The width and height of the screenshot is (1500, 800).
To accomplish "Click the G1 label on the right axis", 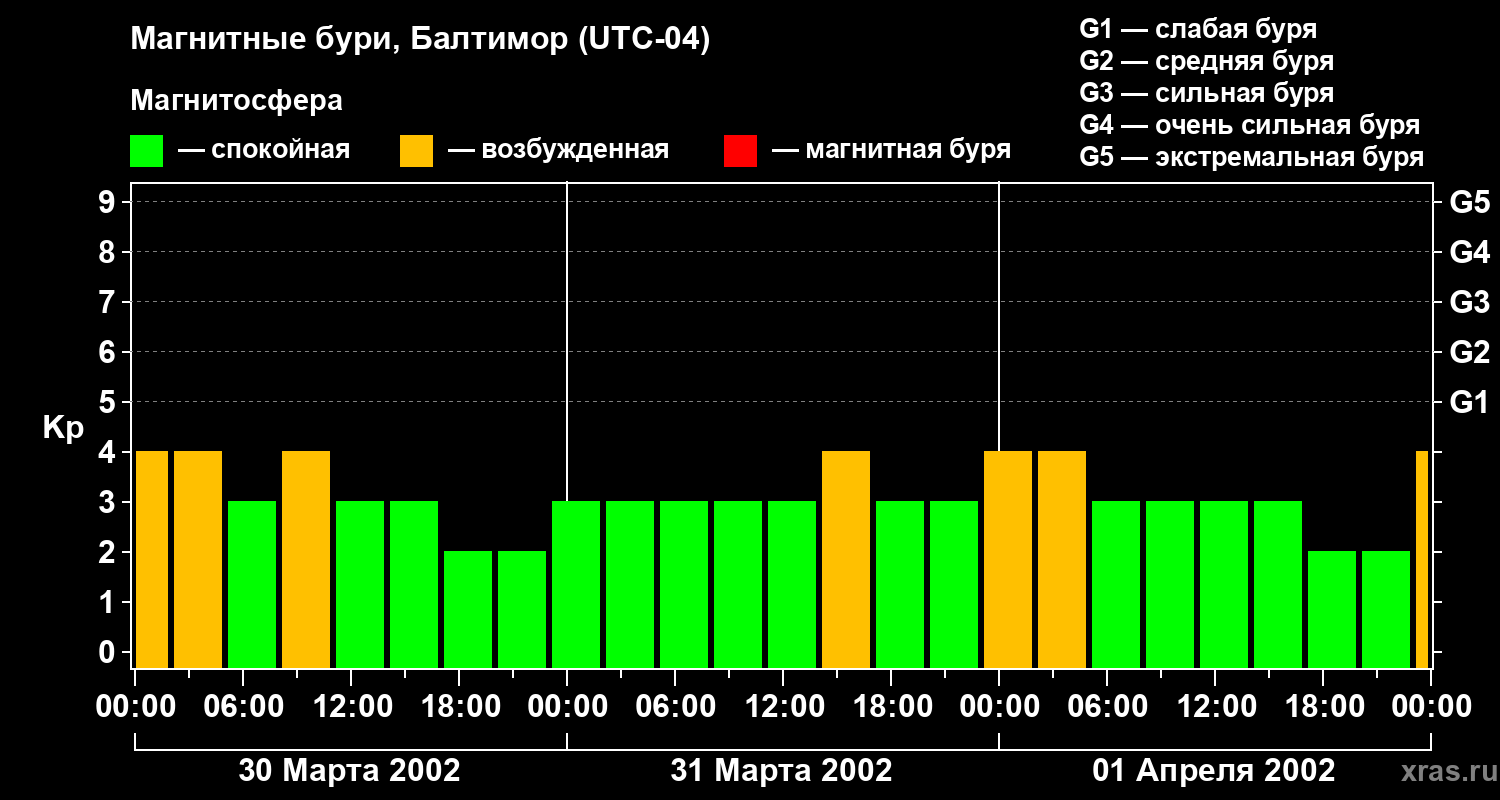I will (x=1469, y=402).
